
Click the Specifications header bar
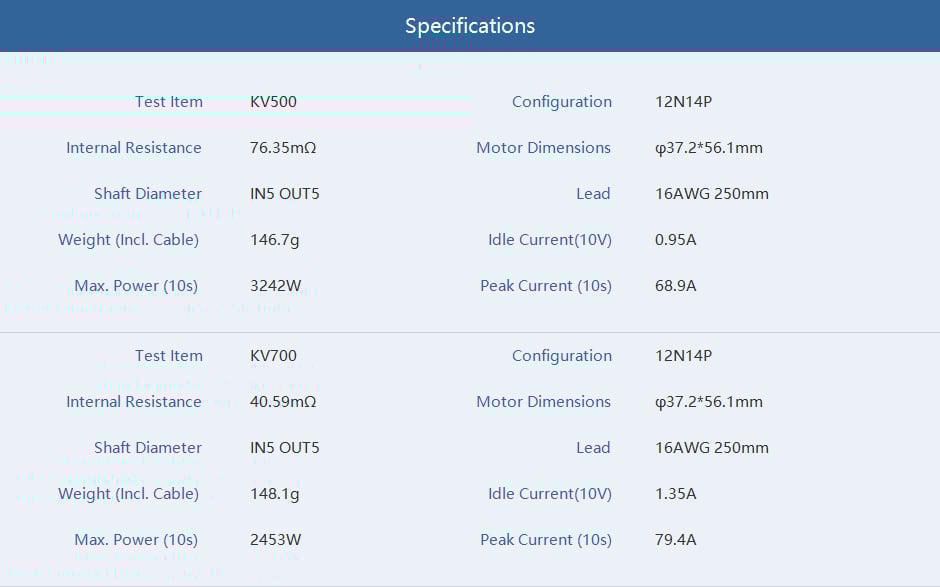(470, 26)
